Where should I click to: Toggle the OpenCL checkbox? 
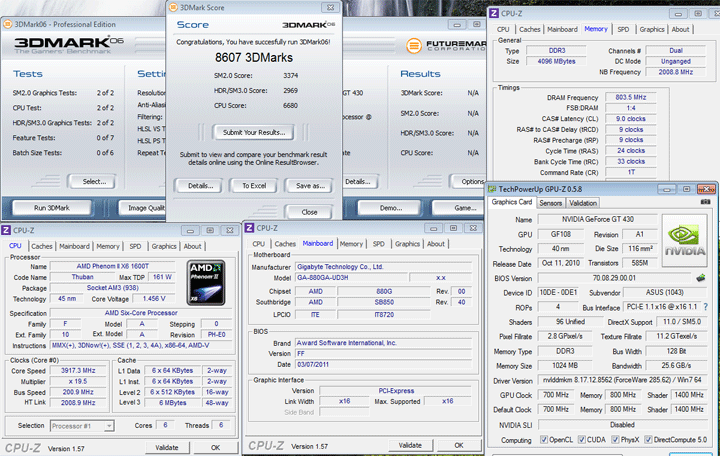544,440
